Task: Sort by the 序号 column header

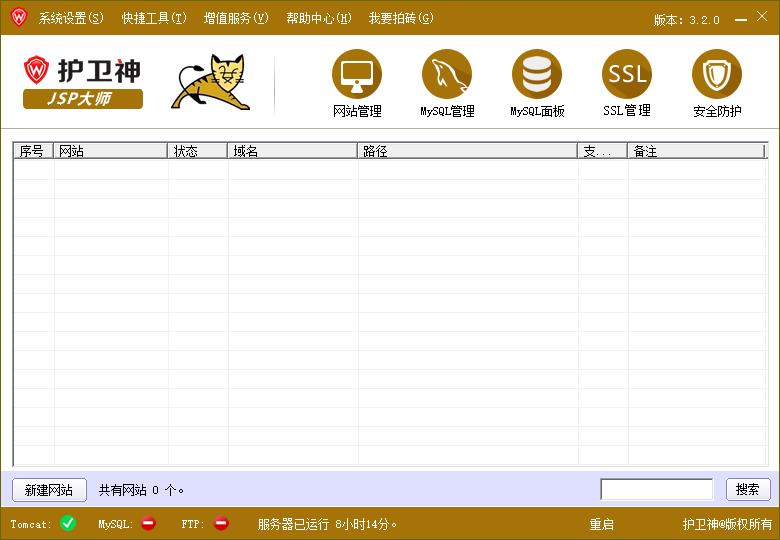Action: [x=33, y=151]
